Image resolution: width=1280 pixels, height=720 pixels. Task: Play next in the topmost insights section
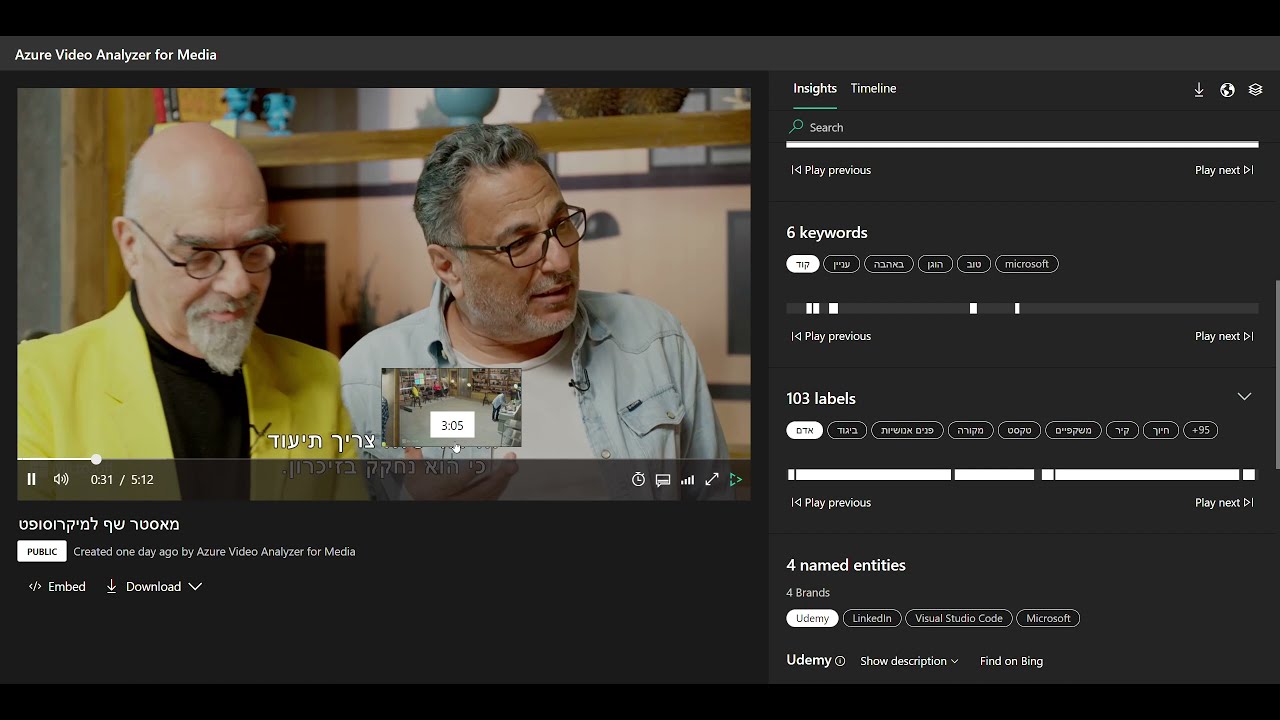click(x=1224, y=170)
